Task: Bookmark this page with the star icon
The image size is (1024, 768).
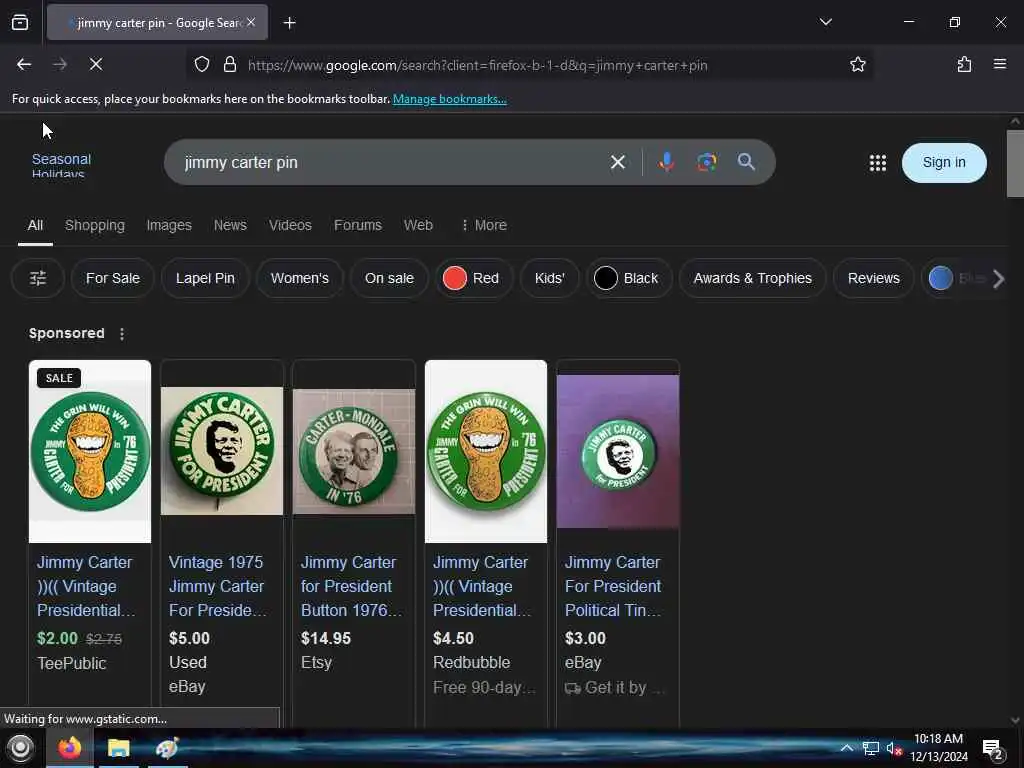Action: coord(857,64)
